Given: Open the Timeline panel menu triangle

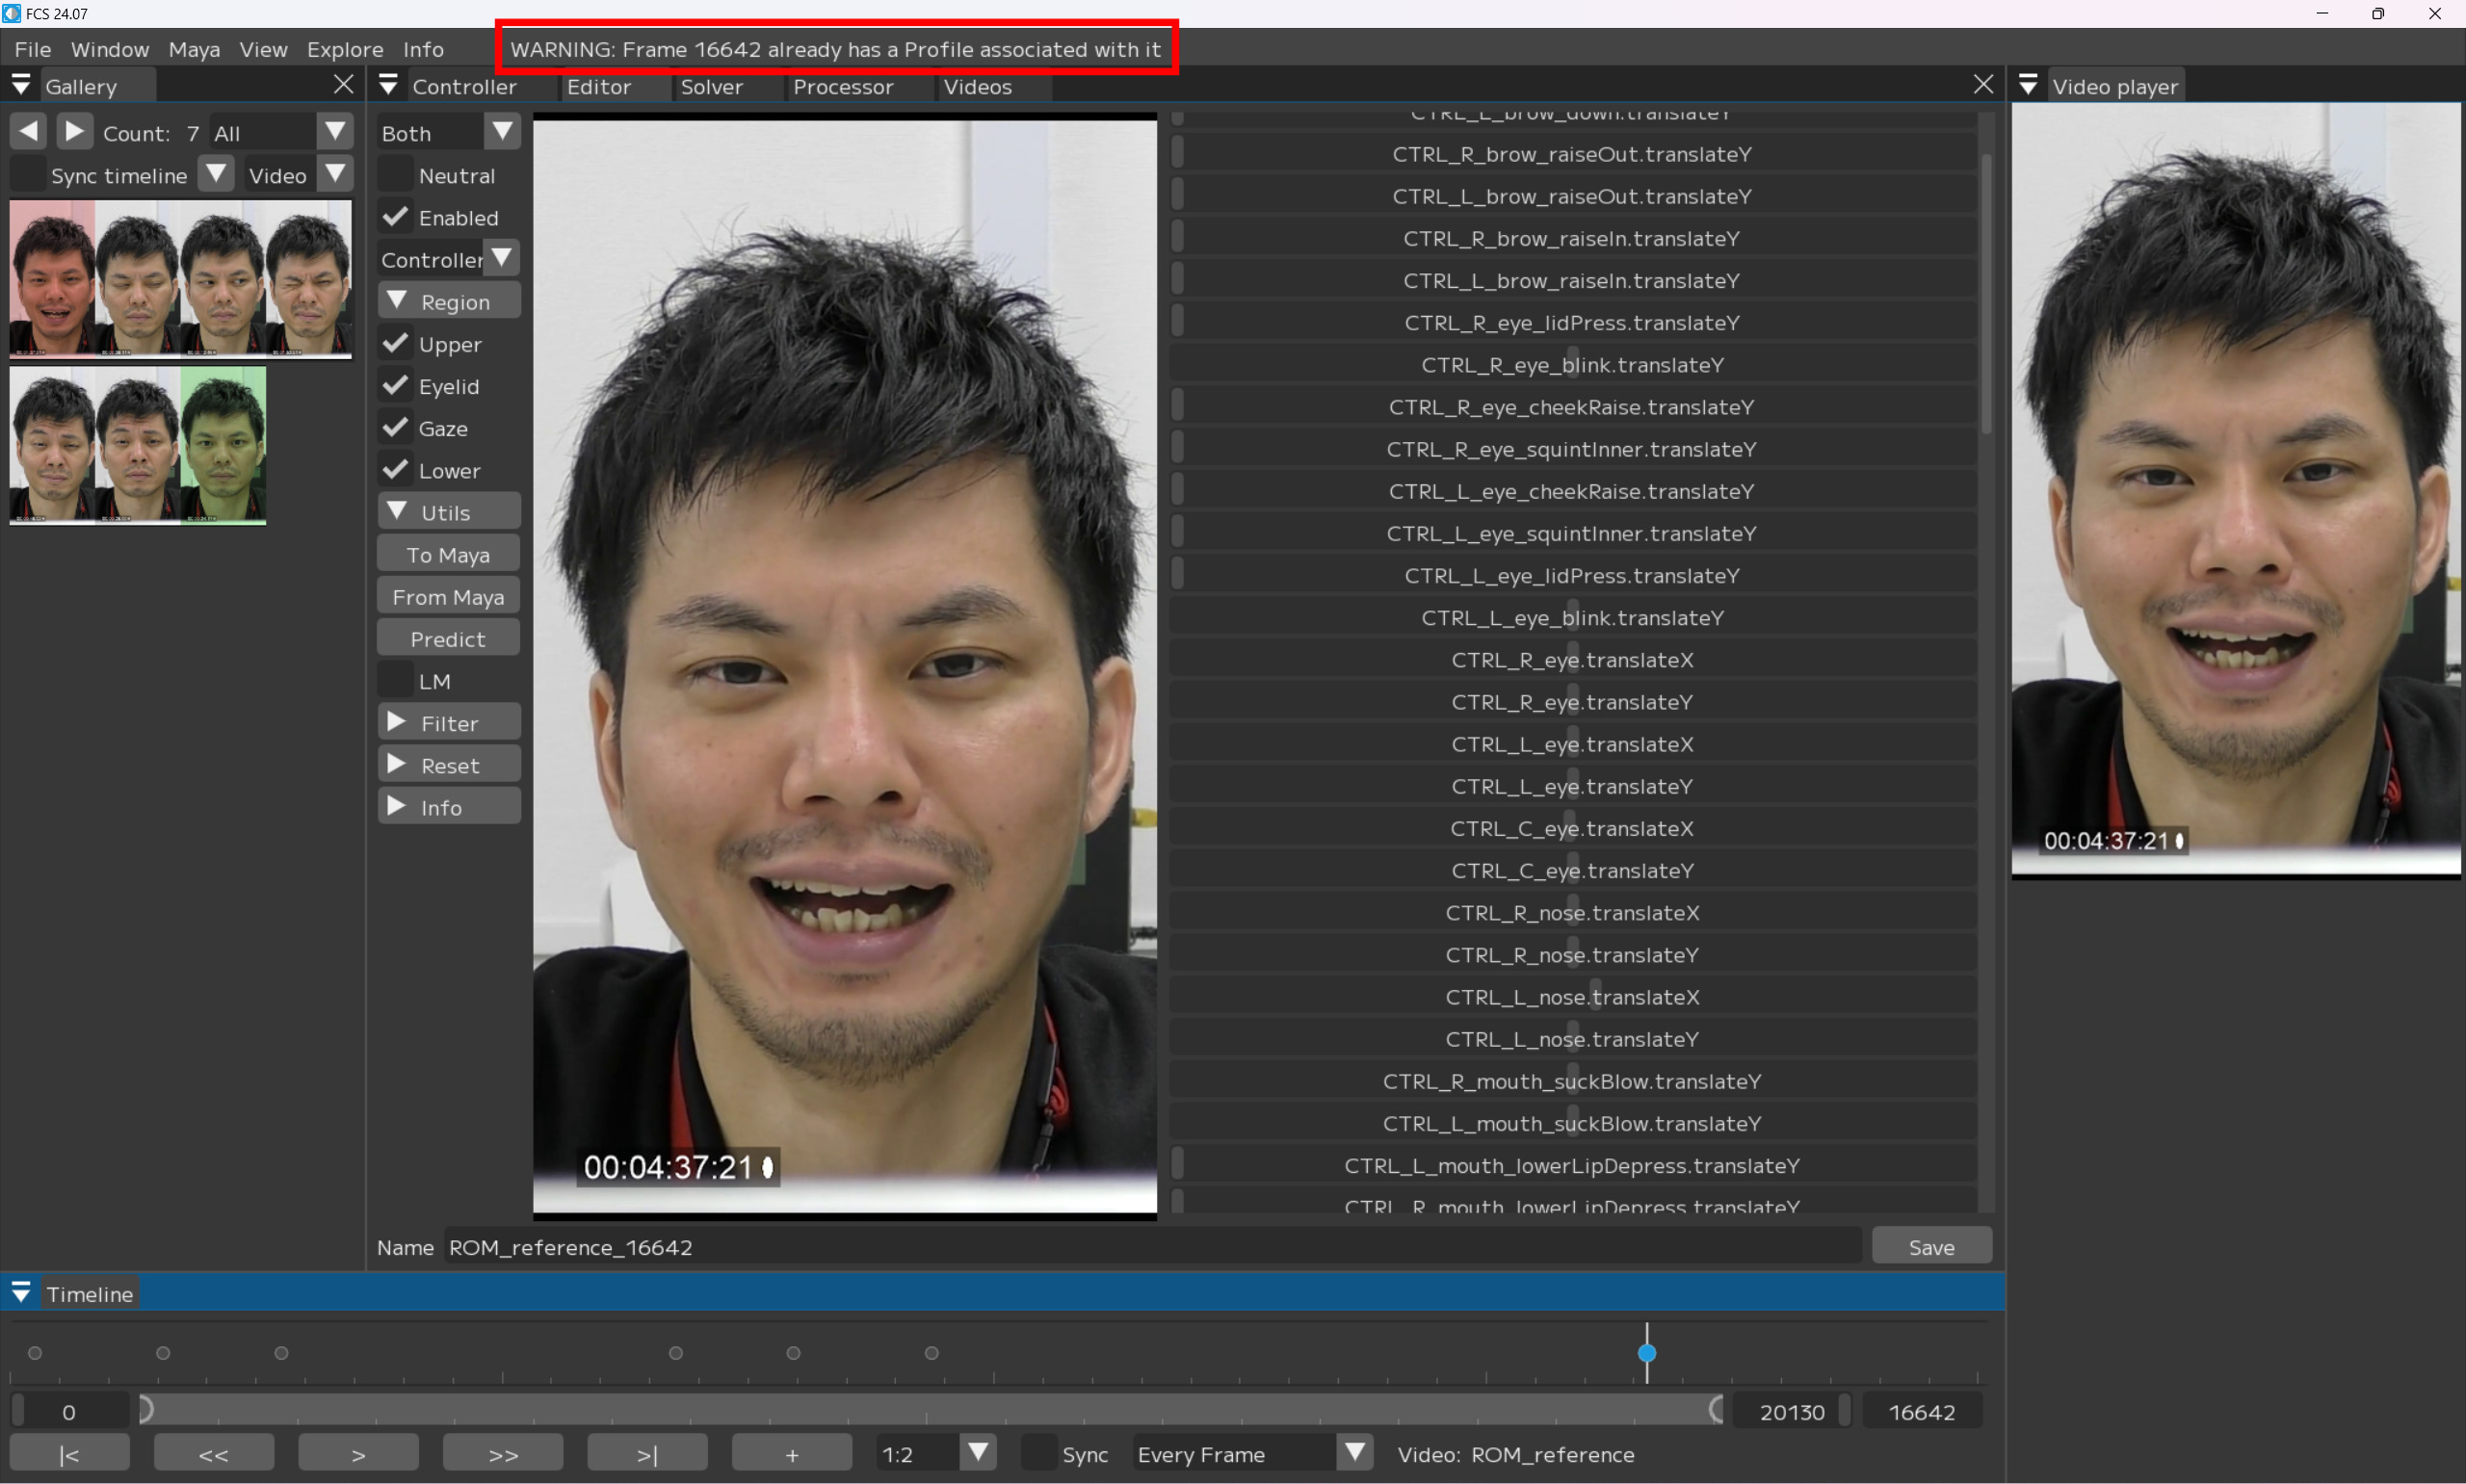Looking at the screenshot, I should pyautogui.click(x=21, y=1293).
